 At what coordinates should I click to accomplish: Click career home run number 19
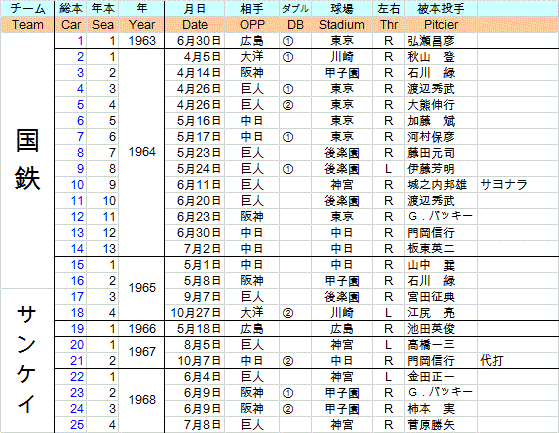point(71,329)
